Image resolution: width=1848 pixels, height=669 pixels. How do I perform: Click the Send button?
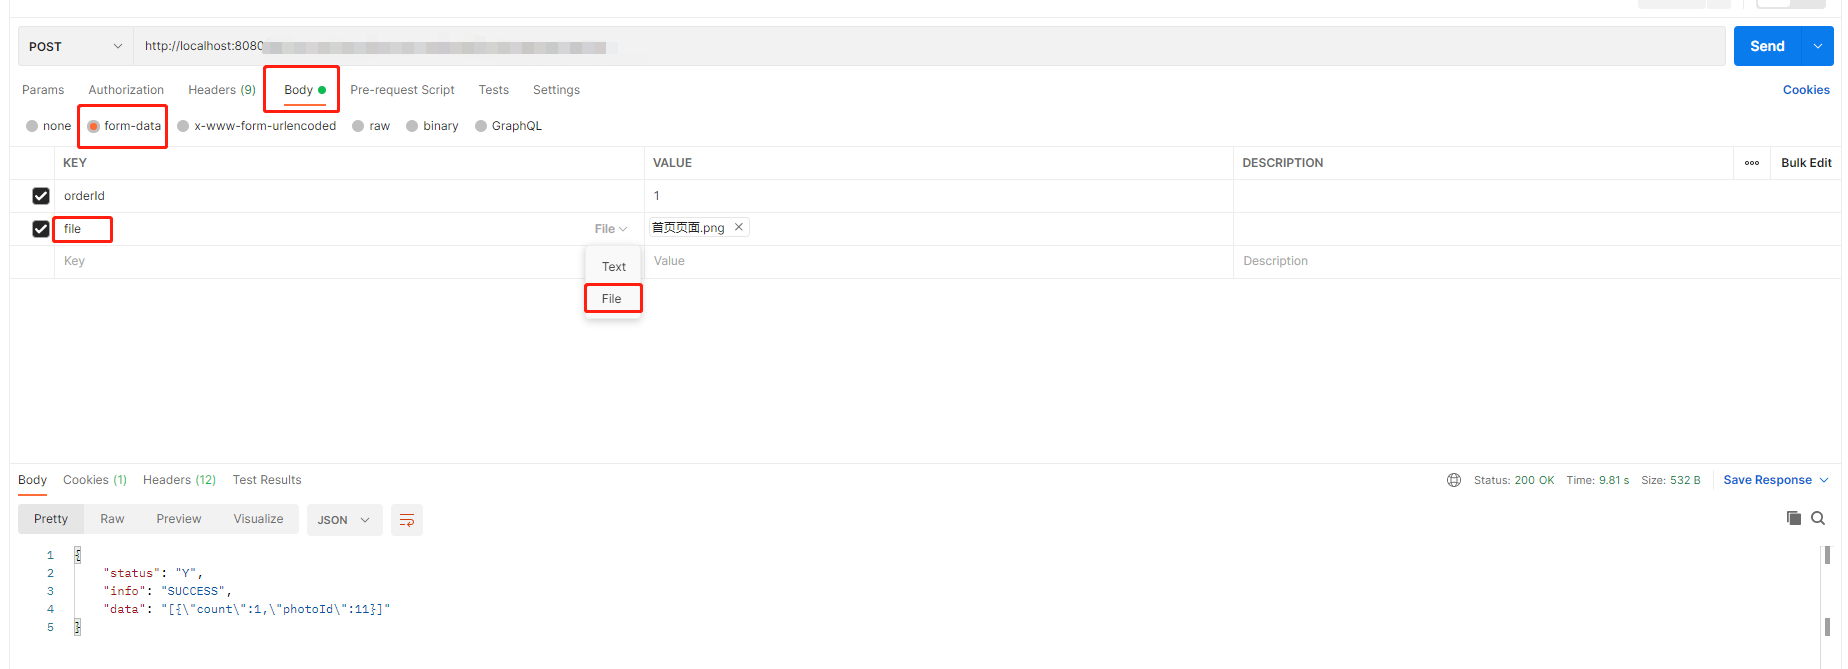tap(1767, 46)
